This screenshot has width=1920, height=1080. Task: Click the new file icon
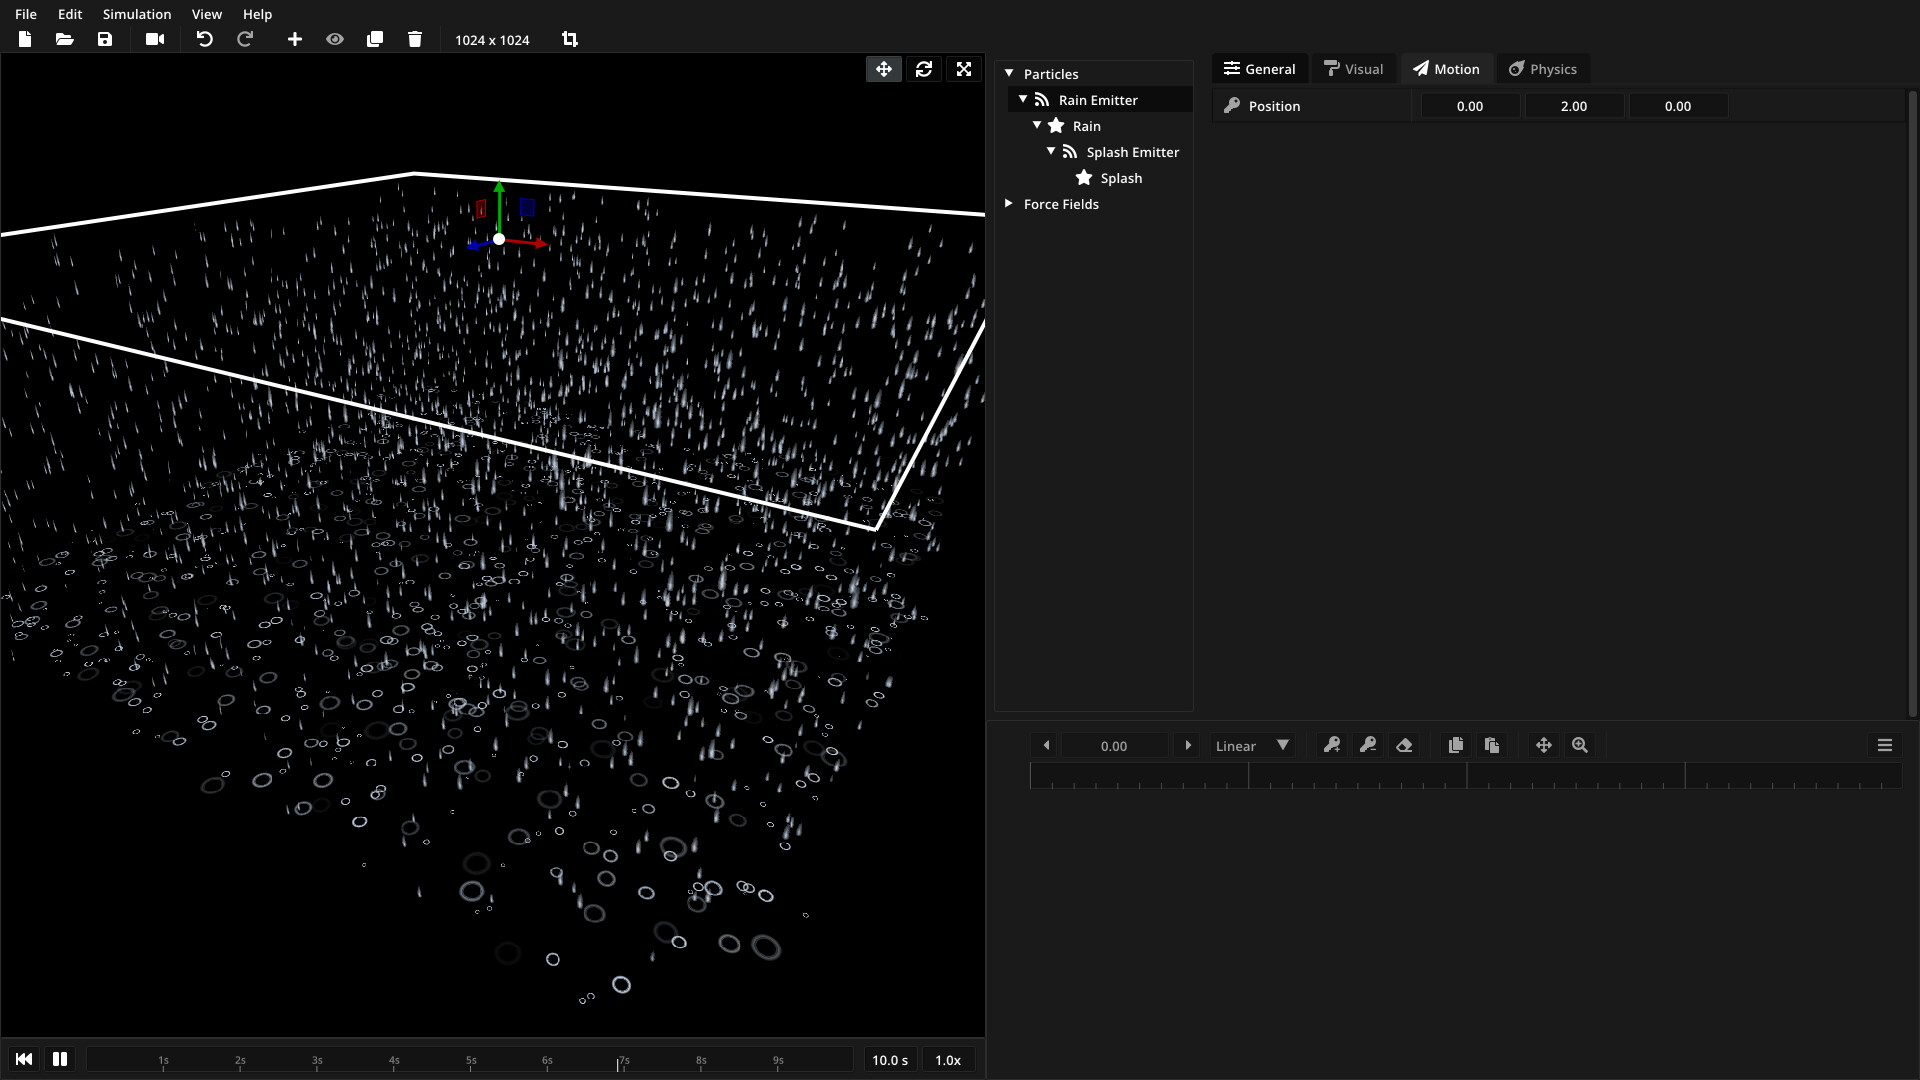click(x=25, y=39)
